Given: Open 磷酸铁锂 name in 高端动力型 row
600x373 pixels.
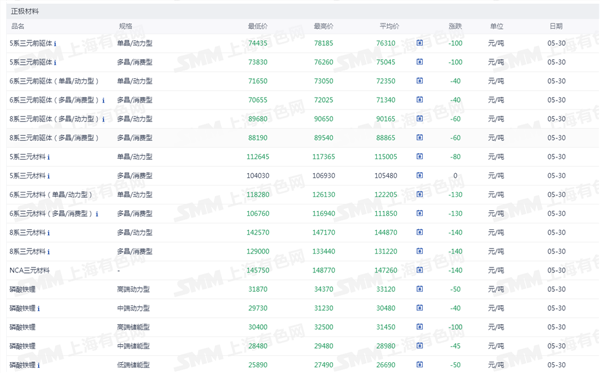Looking at the screenshot, I should pyautogui.click(x=23, y=289).
